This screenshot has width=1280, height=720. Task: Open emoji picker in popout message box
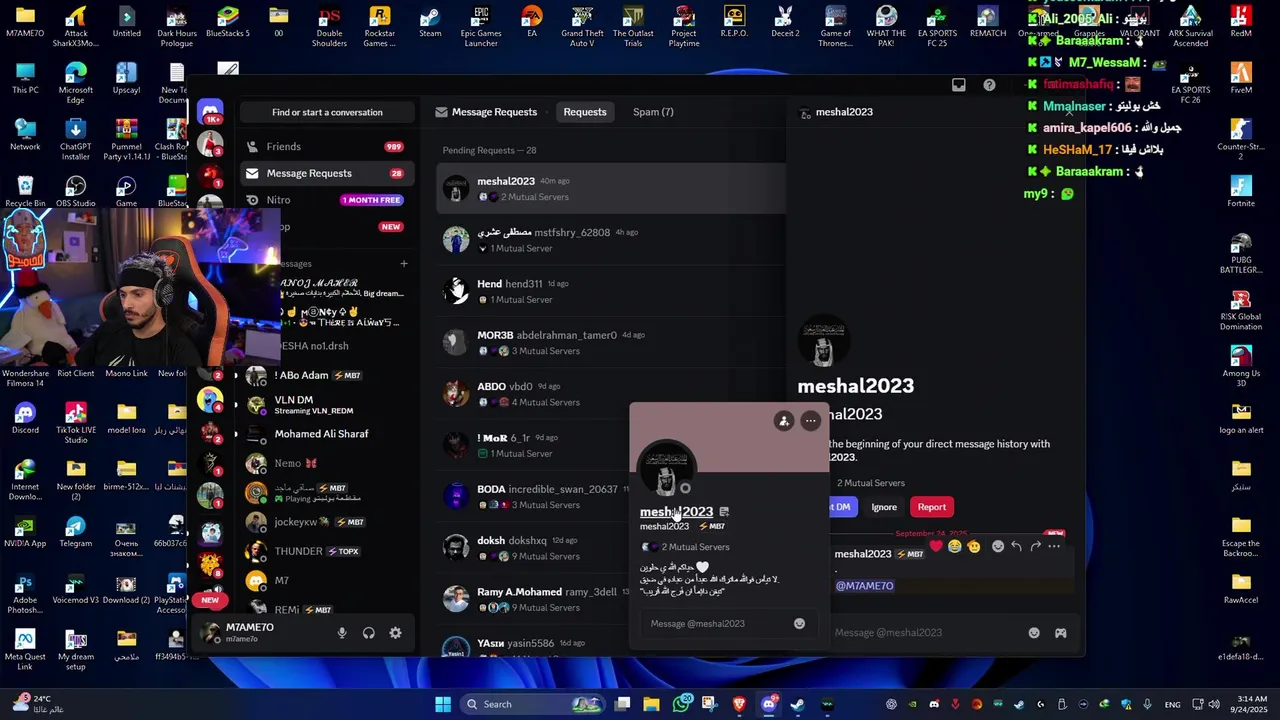(799, 624)
